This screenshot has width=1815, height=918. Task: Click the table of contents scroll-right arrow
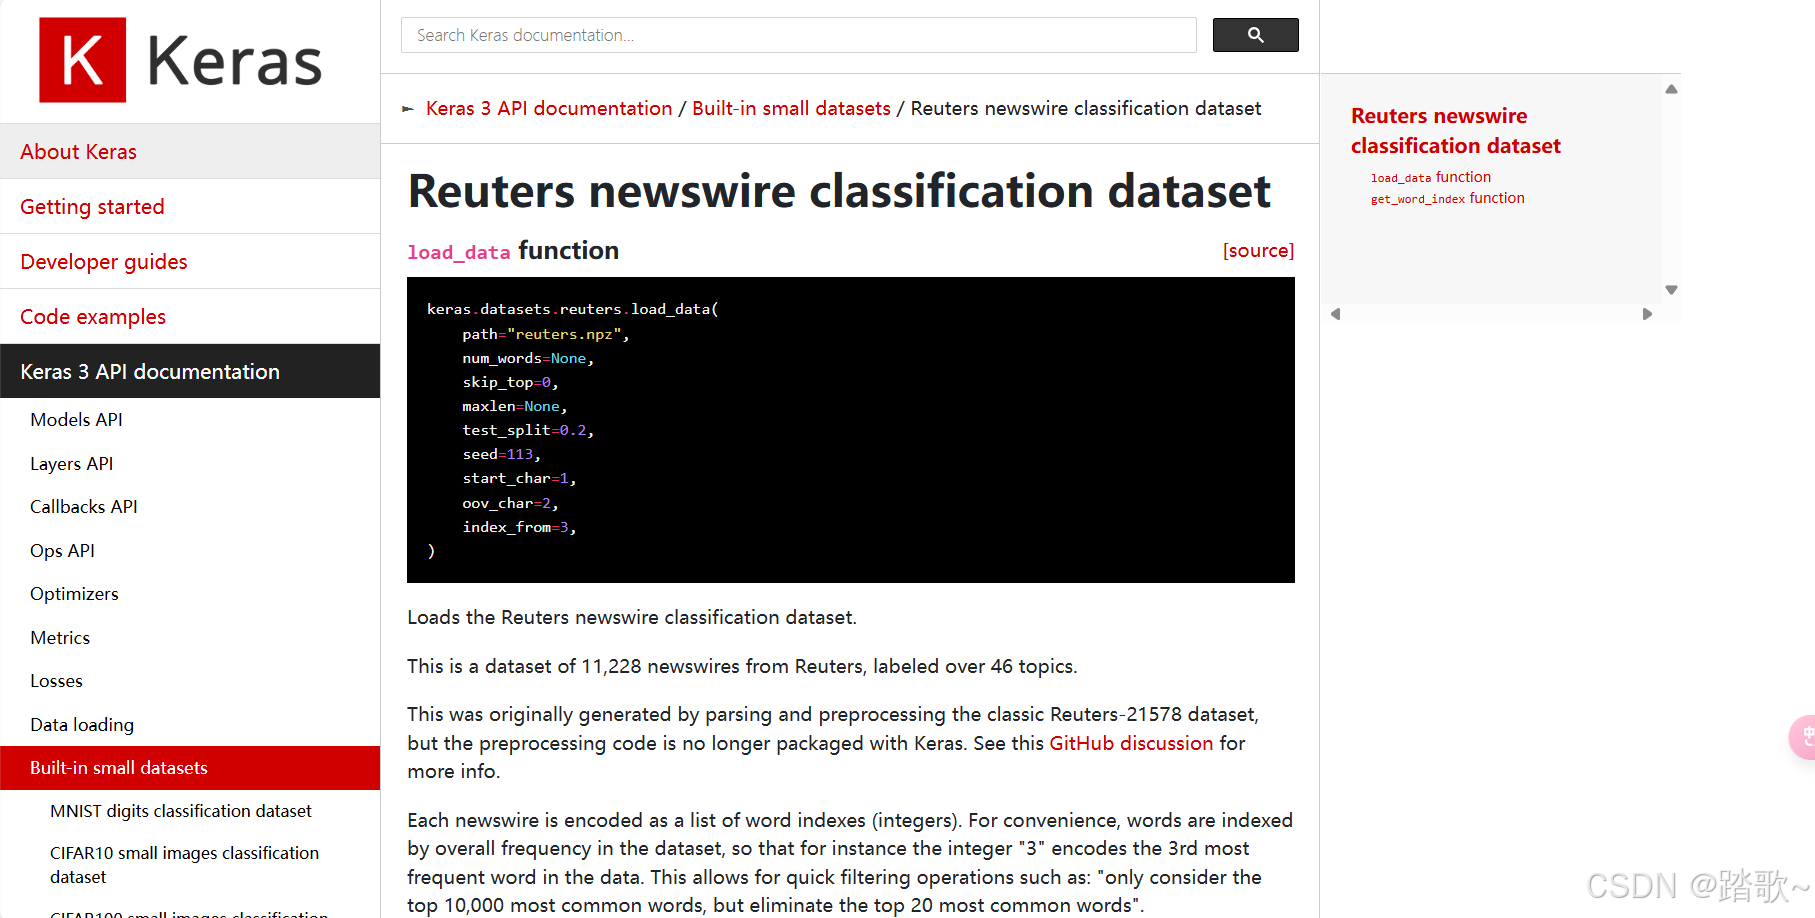pyautogui.click(x=1647, y=314)
